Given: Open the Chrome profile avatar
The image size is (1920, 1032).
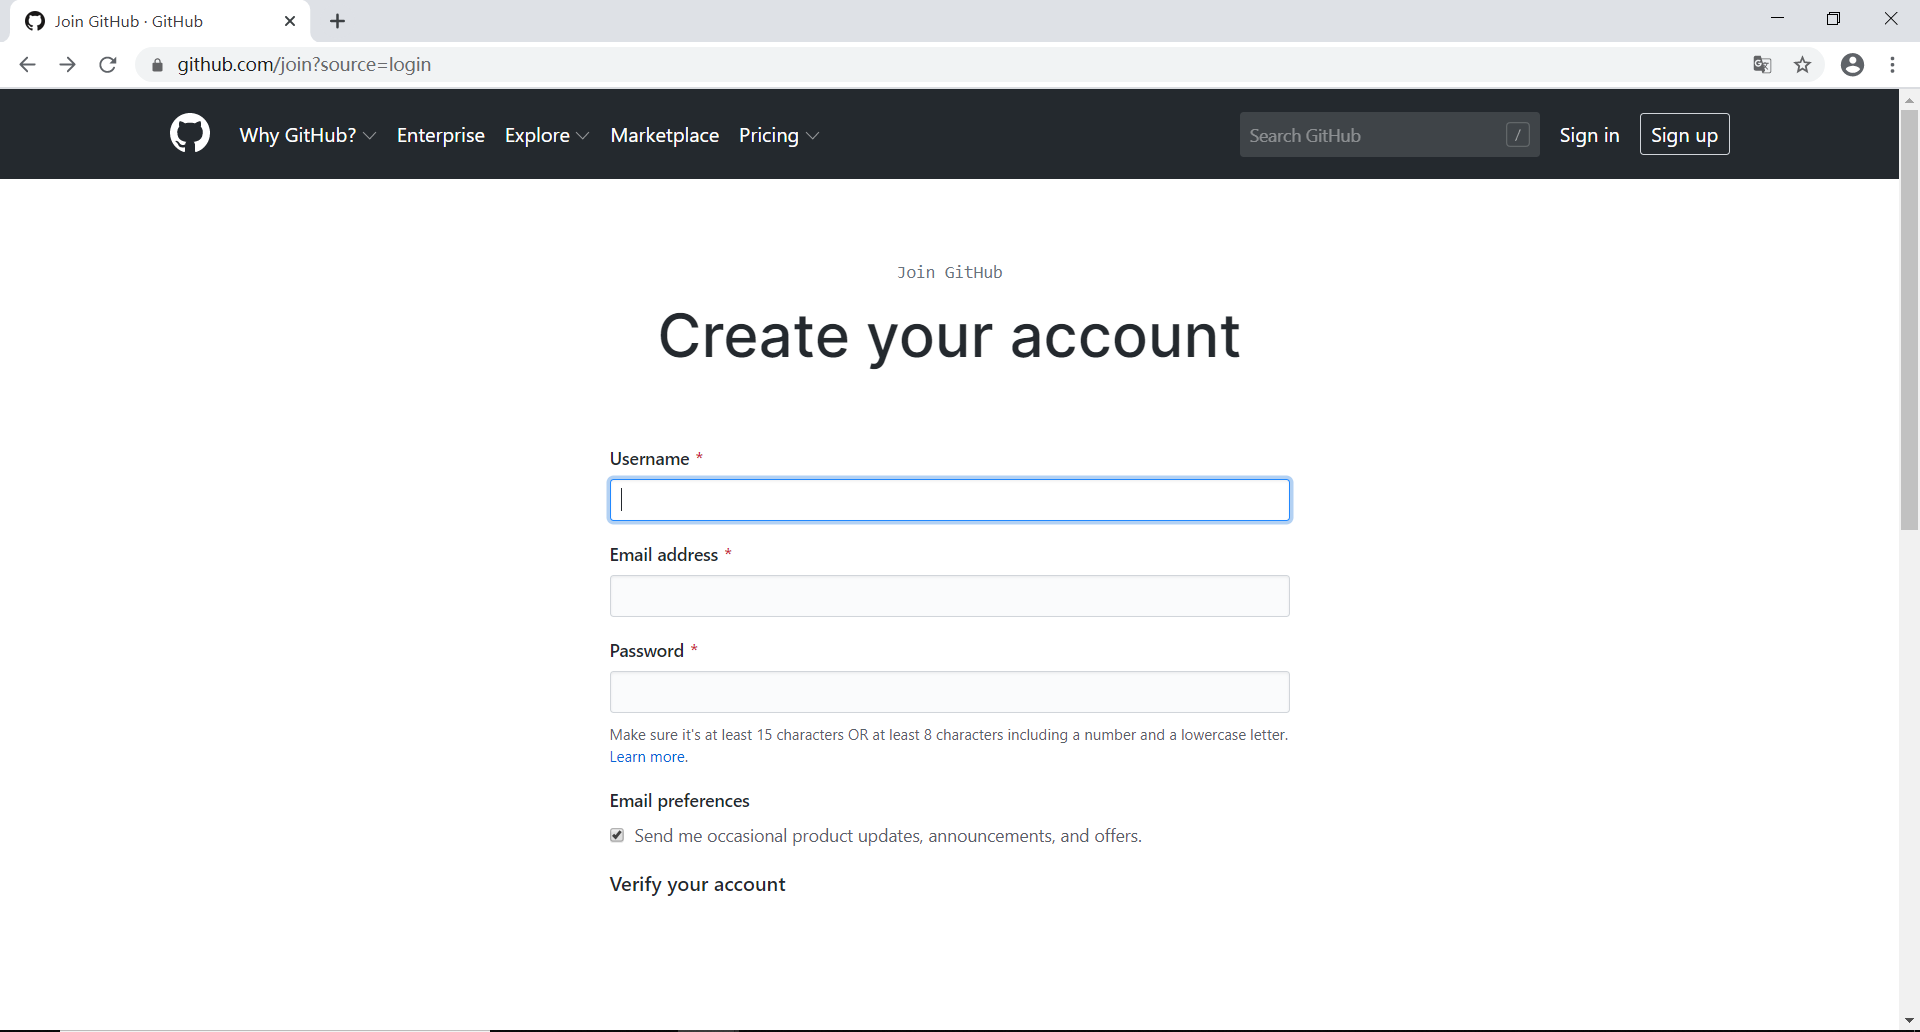Looking at the screenshot, I should click(x=1852, y=65).
